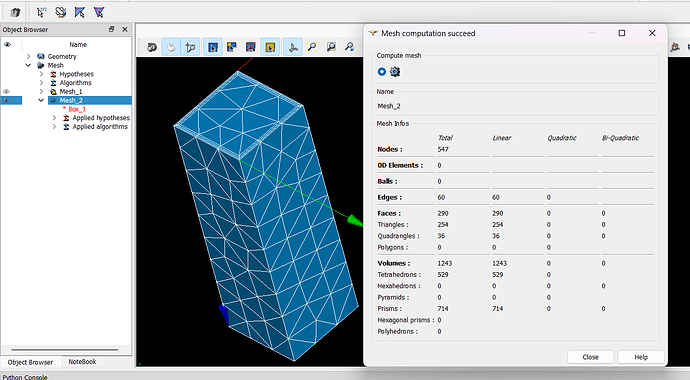
Task: Click the Quadrangles Linear value 36
Action: (496, 236)
